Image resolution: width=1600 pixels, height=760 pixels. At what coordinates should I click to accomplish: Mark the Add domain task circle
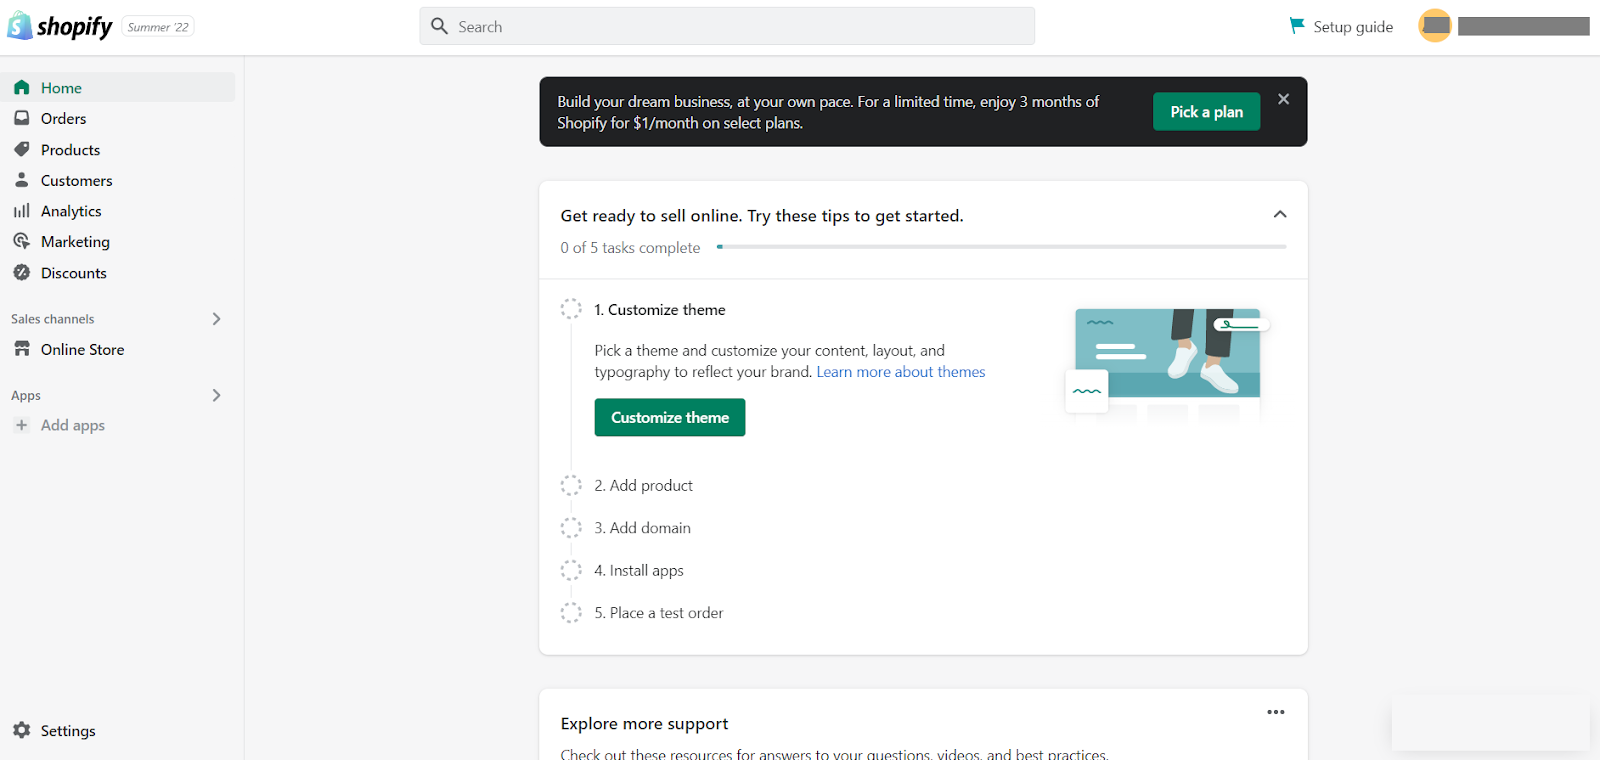coord(571,528)
